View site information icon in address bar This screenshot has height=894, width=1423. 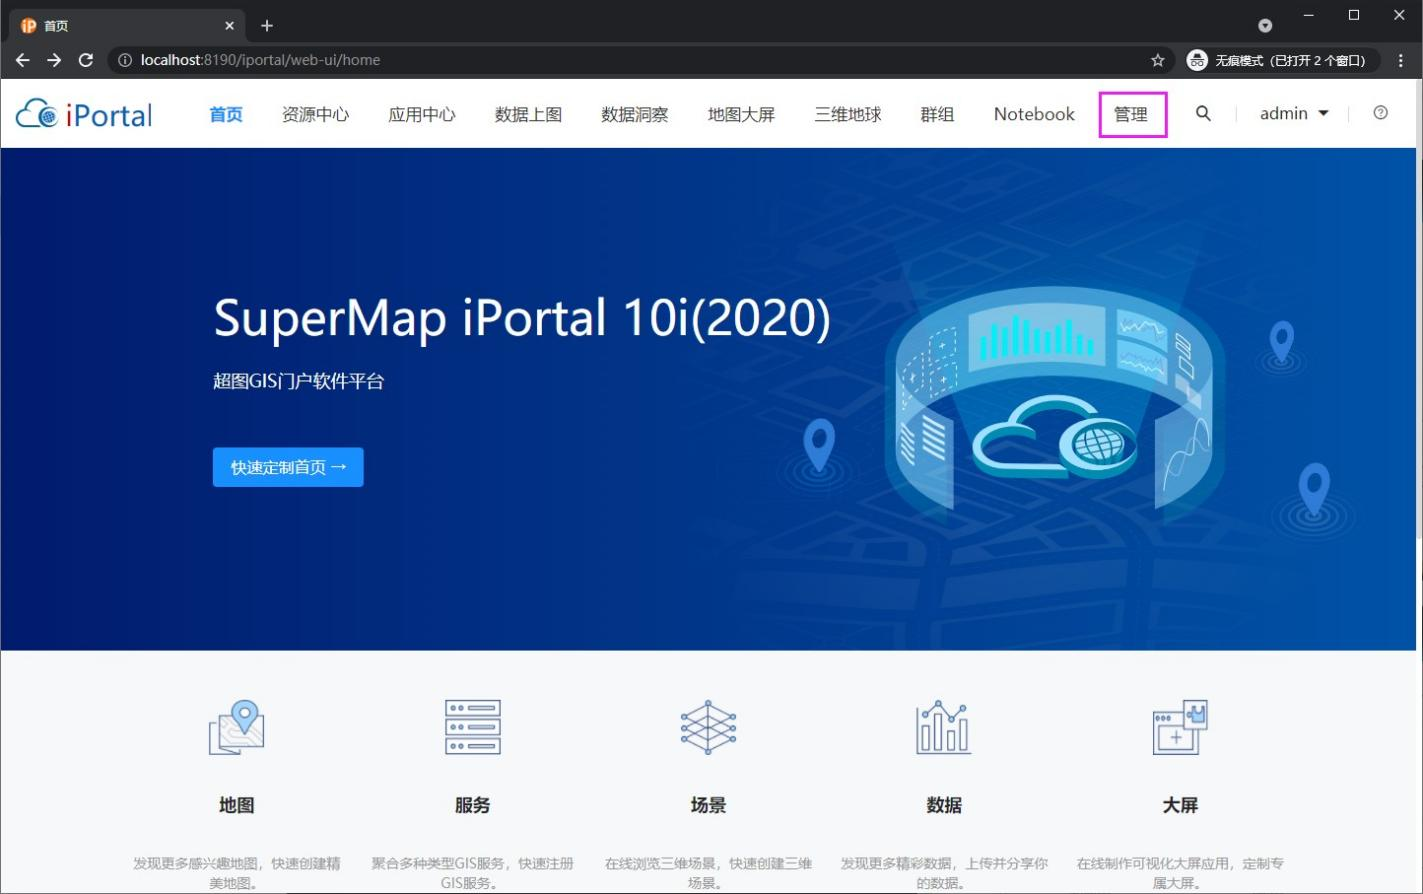125,60
